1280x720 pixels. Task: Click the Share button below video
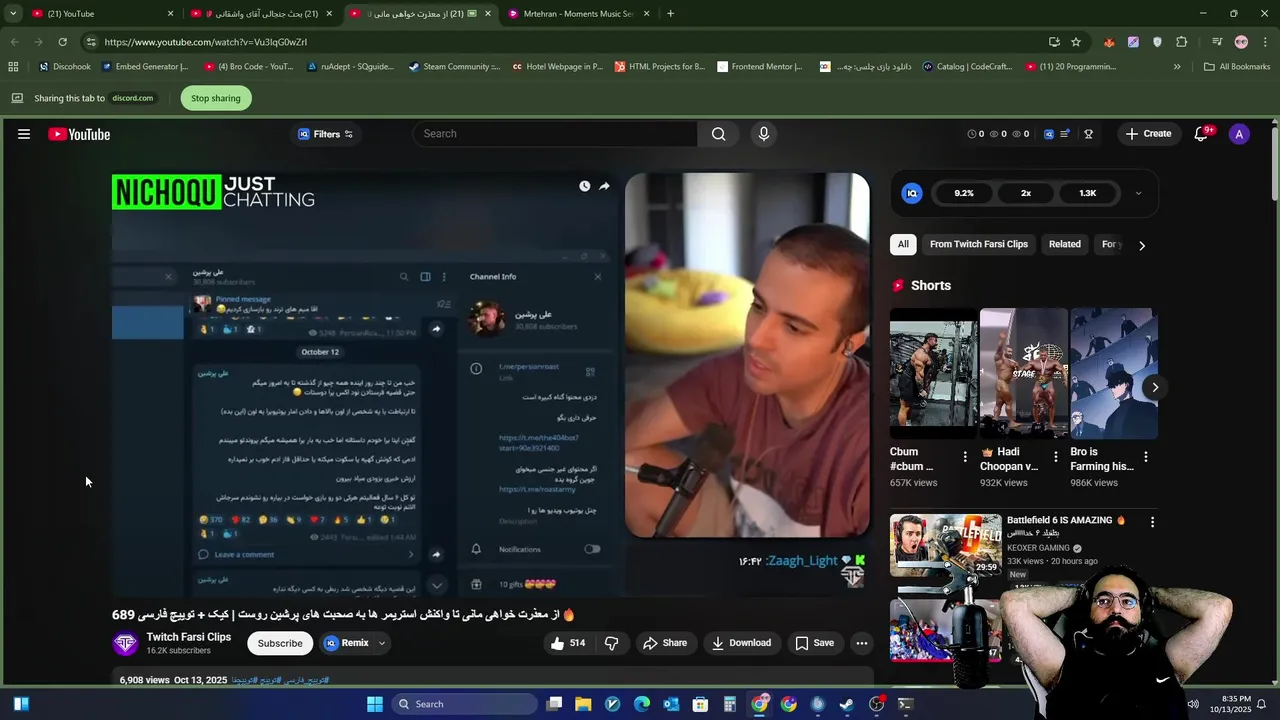coord(665,643)
